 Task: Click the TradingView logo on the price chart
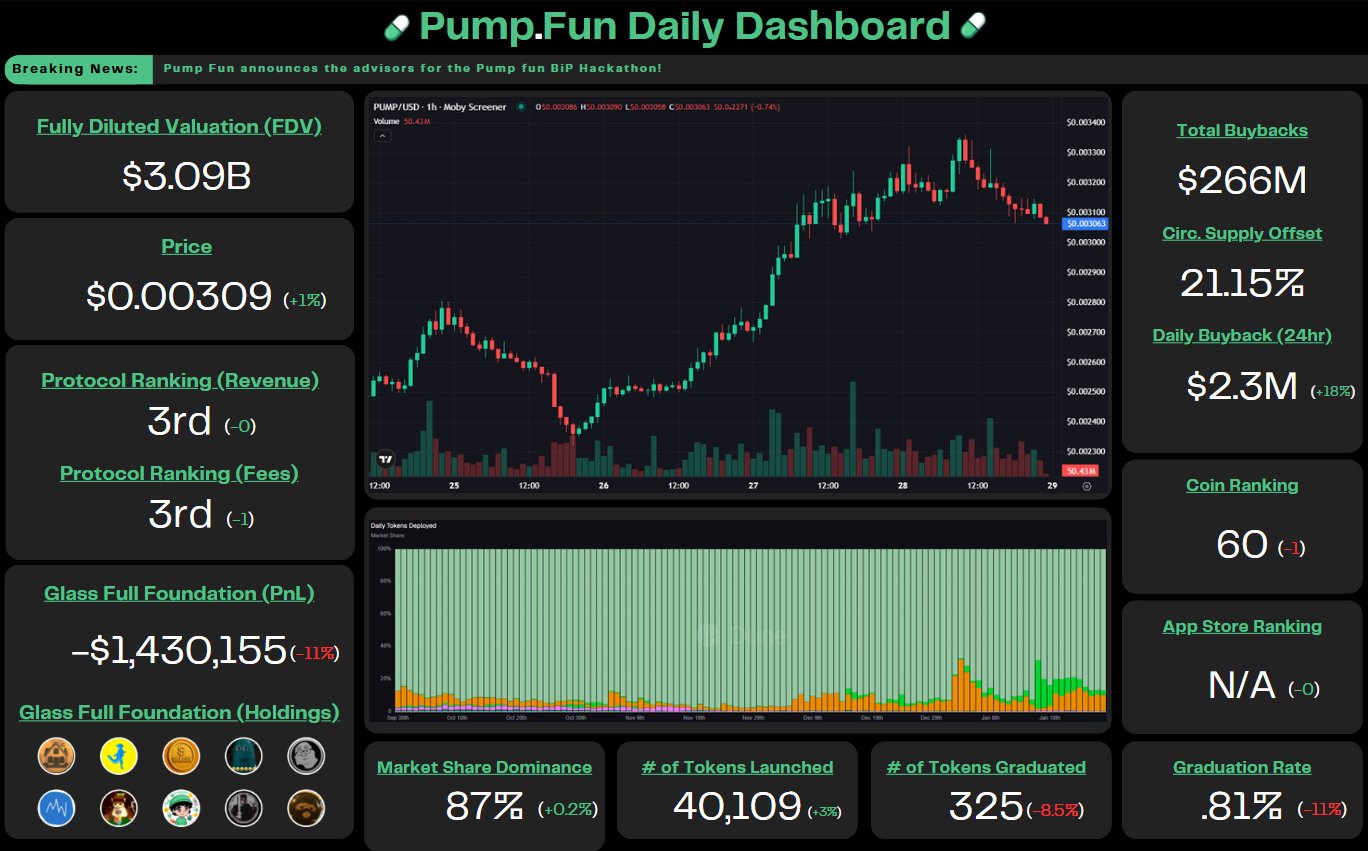pos(385,461)
